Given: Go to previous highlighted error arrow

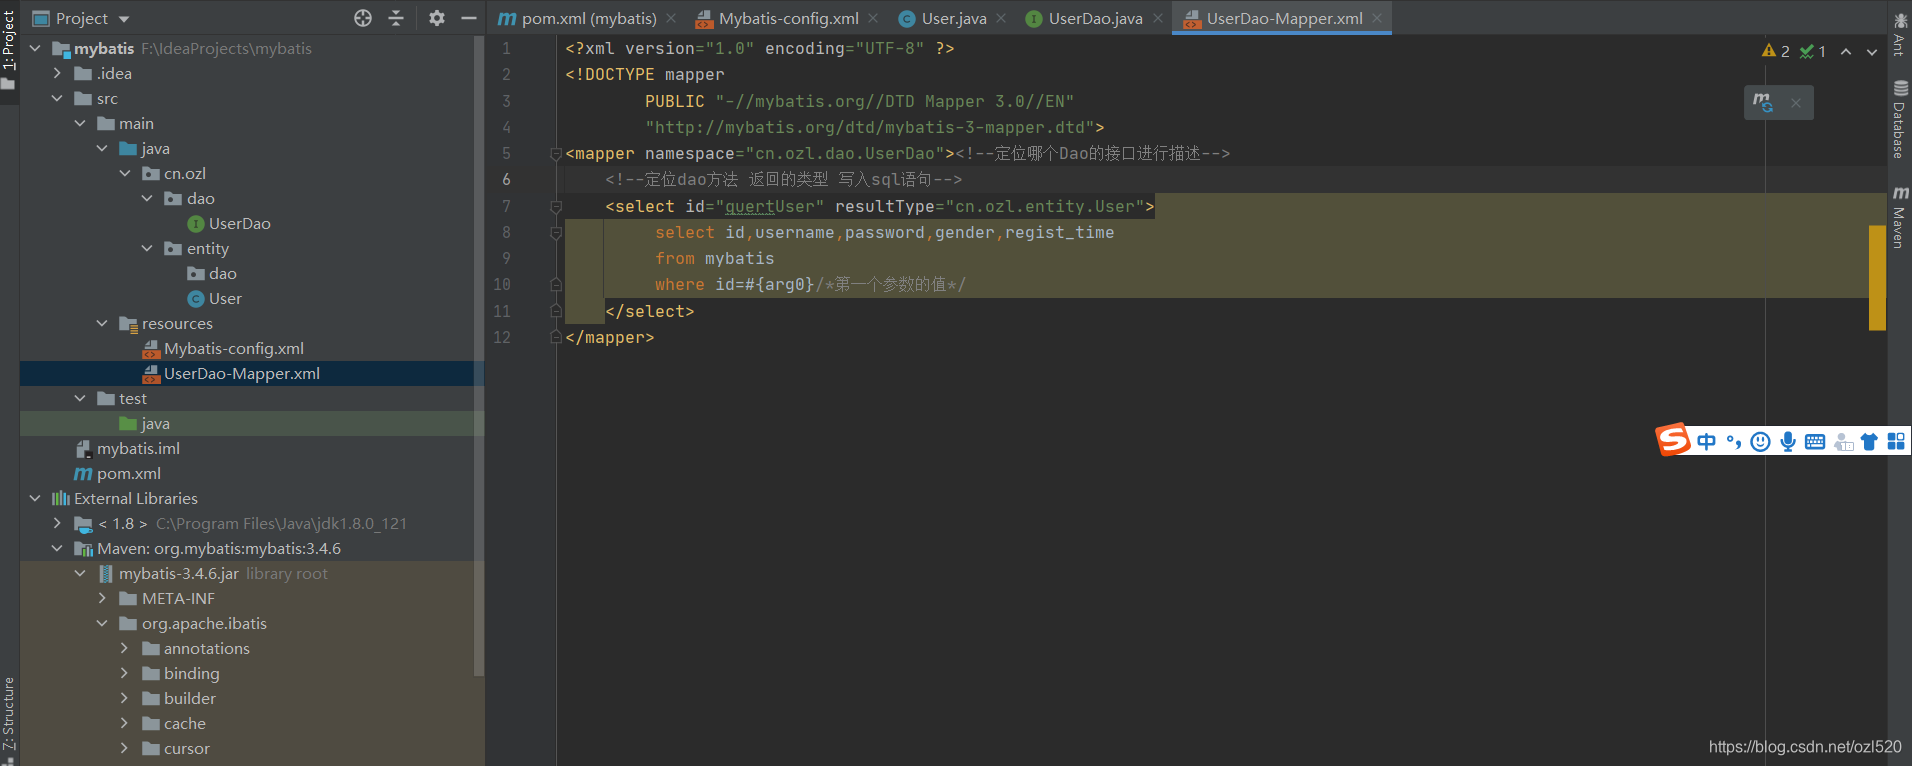Looking at the screenshot, I should 1846,52.
